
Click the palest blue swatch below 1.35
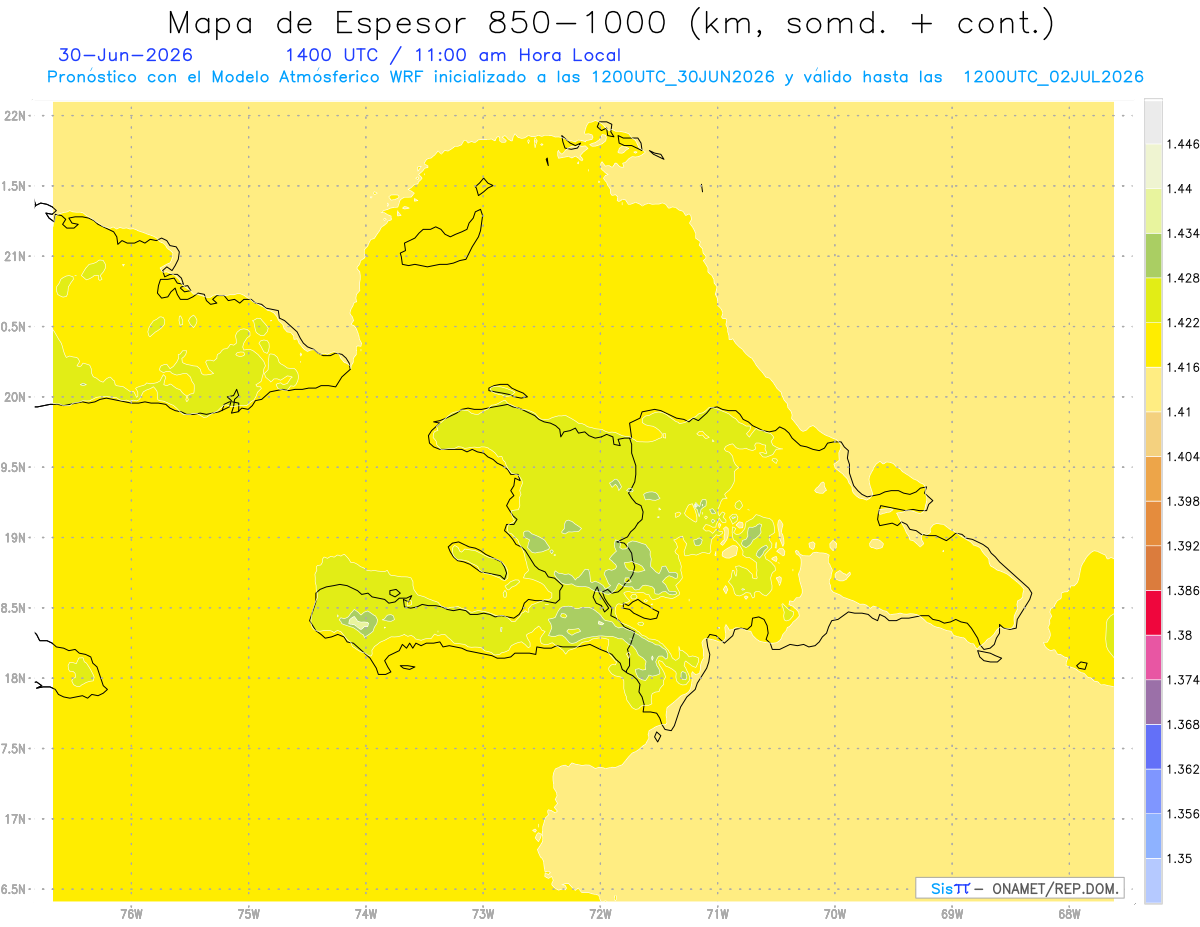click(1153, 880)
